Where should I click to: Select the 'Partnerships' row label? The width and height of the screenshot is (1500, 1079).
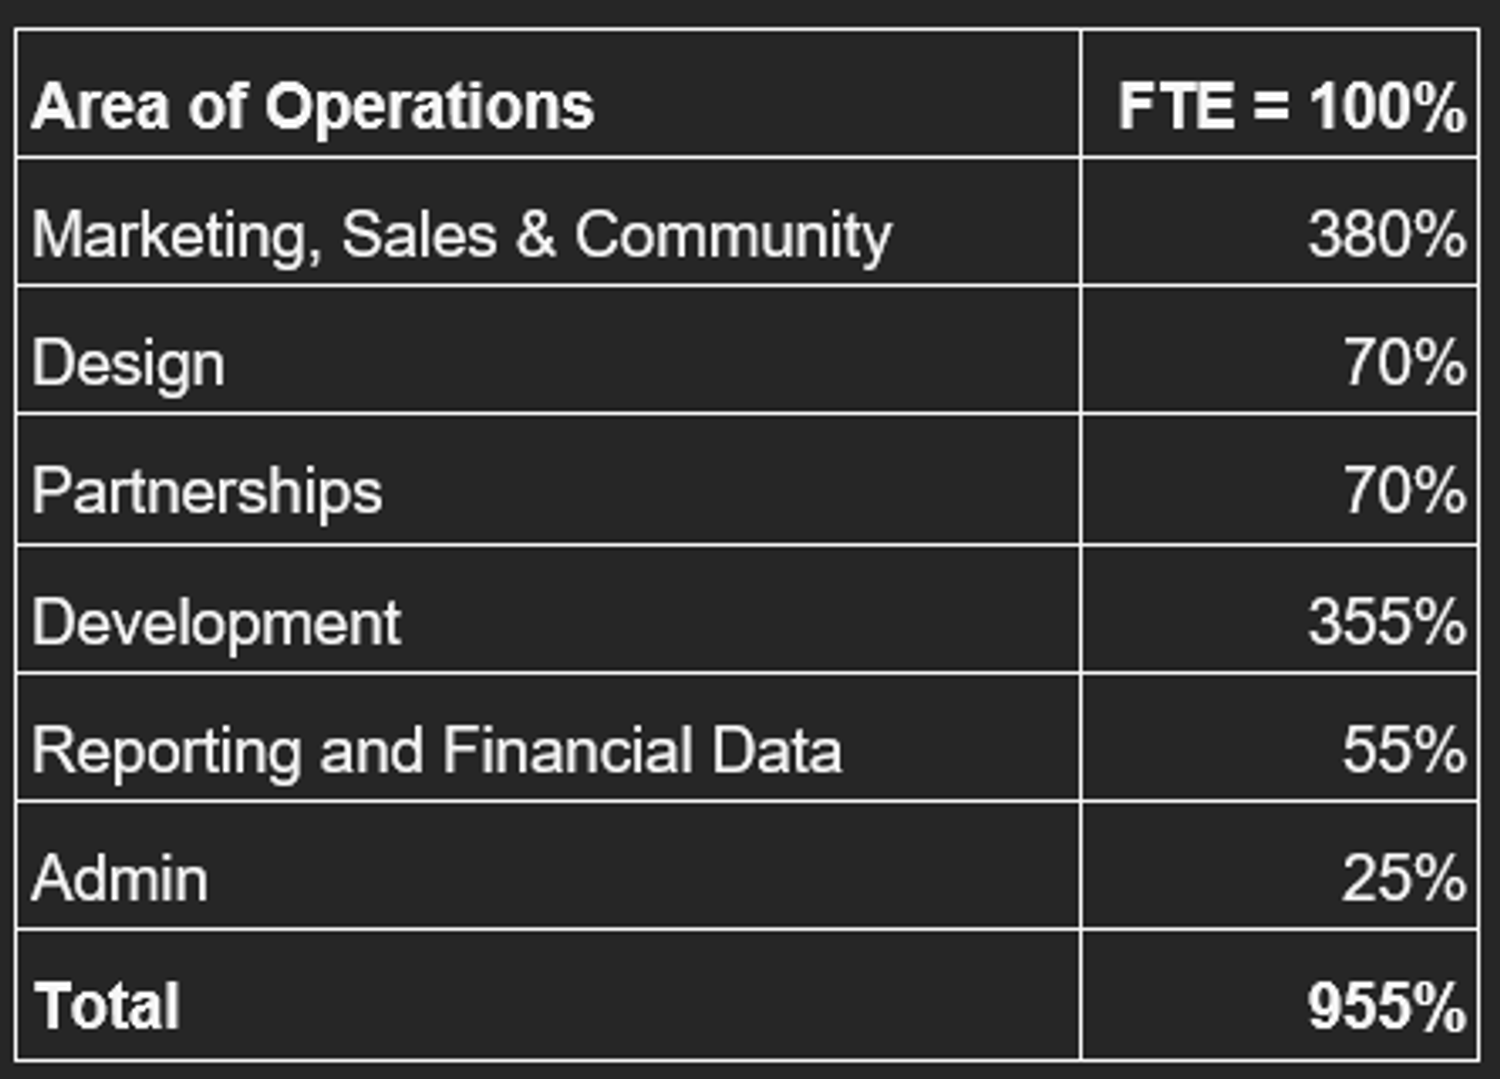point(207,492)
